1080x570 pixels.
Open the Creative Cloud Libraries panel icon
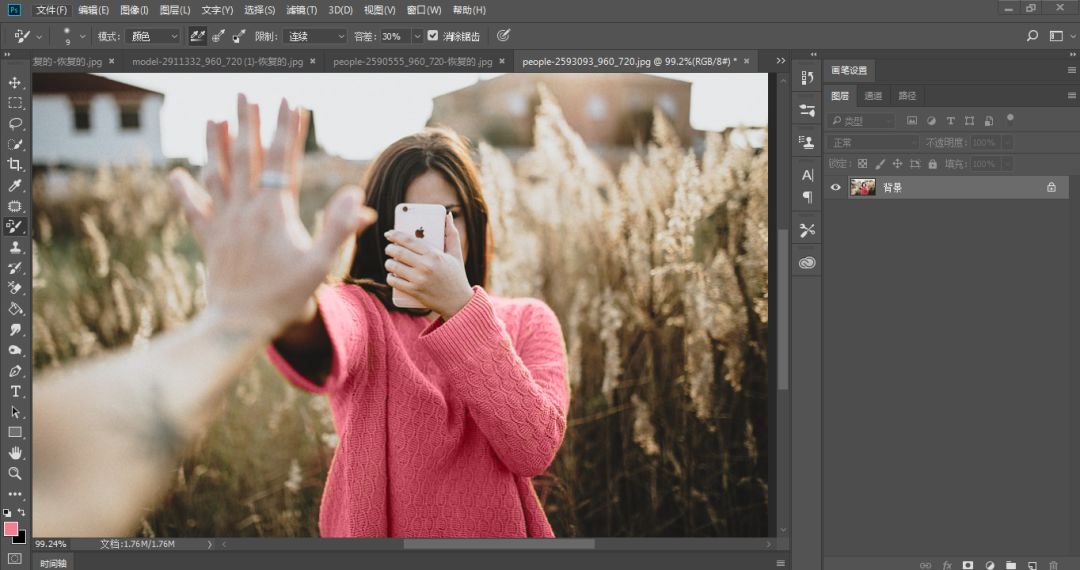click(807, 263)
